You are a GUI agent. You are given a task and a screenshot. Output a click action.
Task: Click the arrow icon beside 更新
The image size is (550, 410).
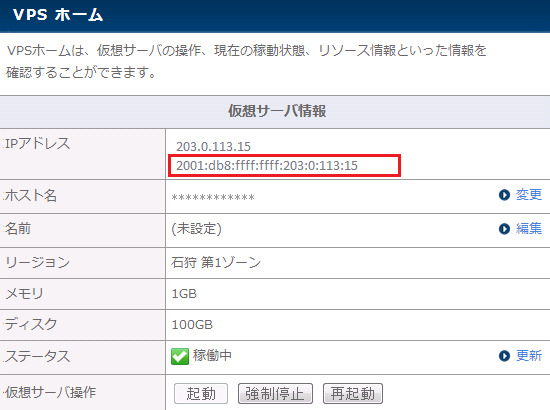click(x=504, y=356)
